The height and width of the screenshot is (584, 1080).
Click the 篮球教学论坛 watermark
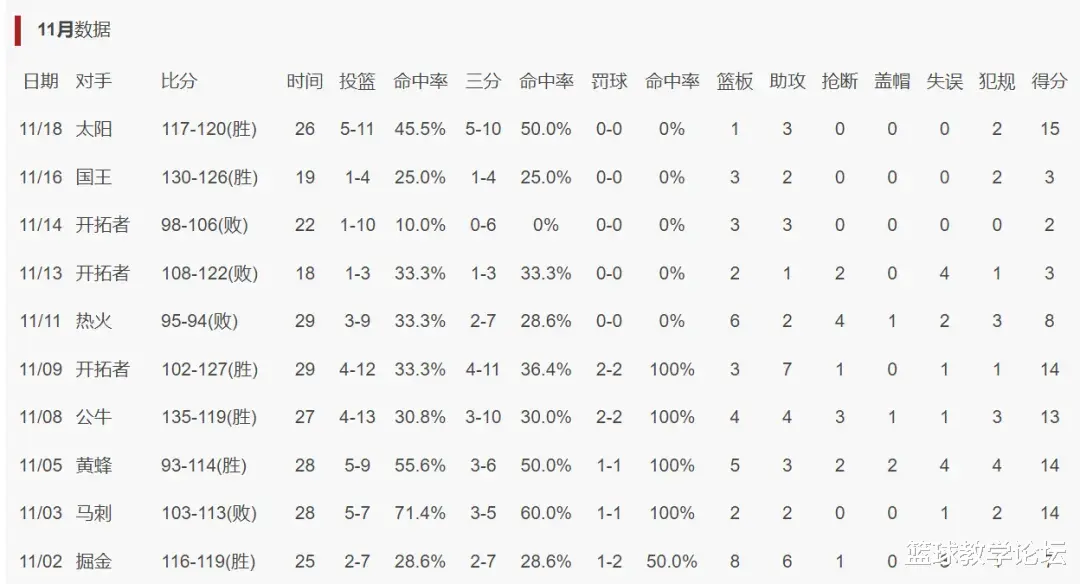985,553
